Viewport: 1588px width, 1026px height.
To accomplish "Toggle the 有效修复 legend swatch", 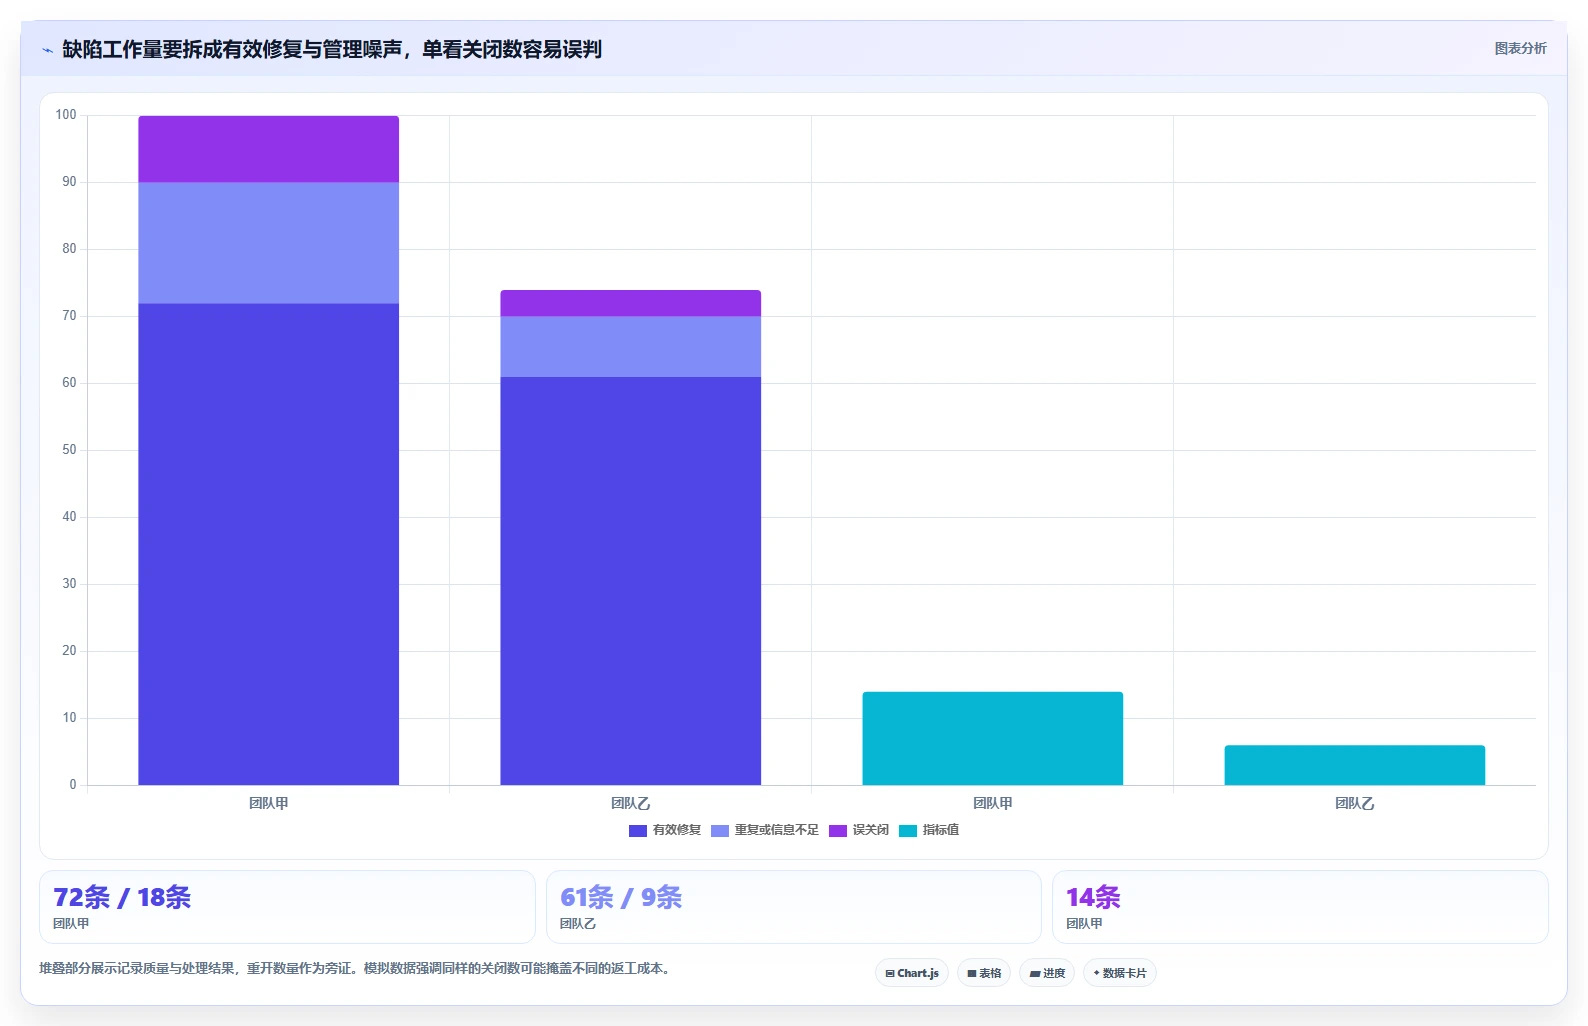I will pyautogui.click(x=638, y=831).
